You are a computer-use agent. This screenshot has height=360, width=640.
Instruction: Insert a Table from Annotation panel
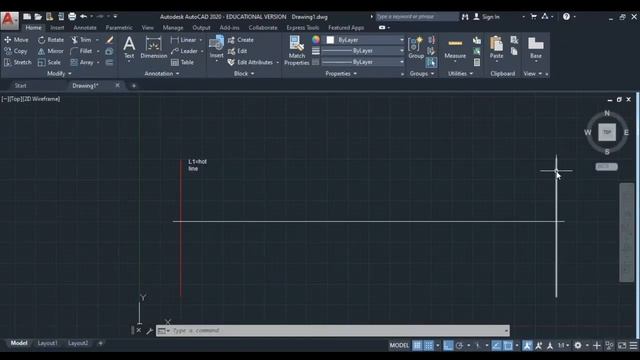(x=182, y=62)
